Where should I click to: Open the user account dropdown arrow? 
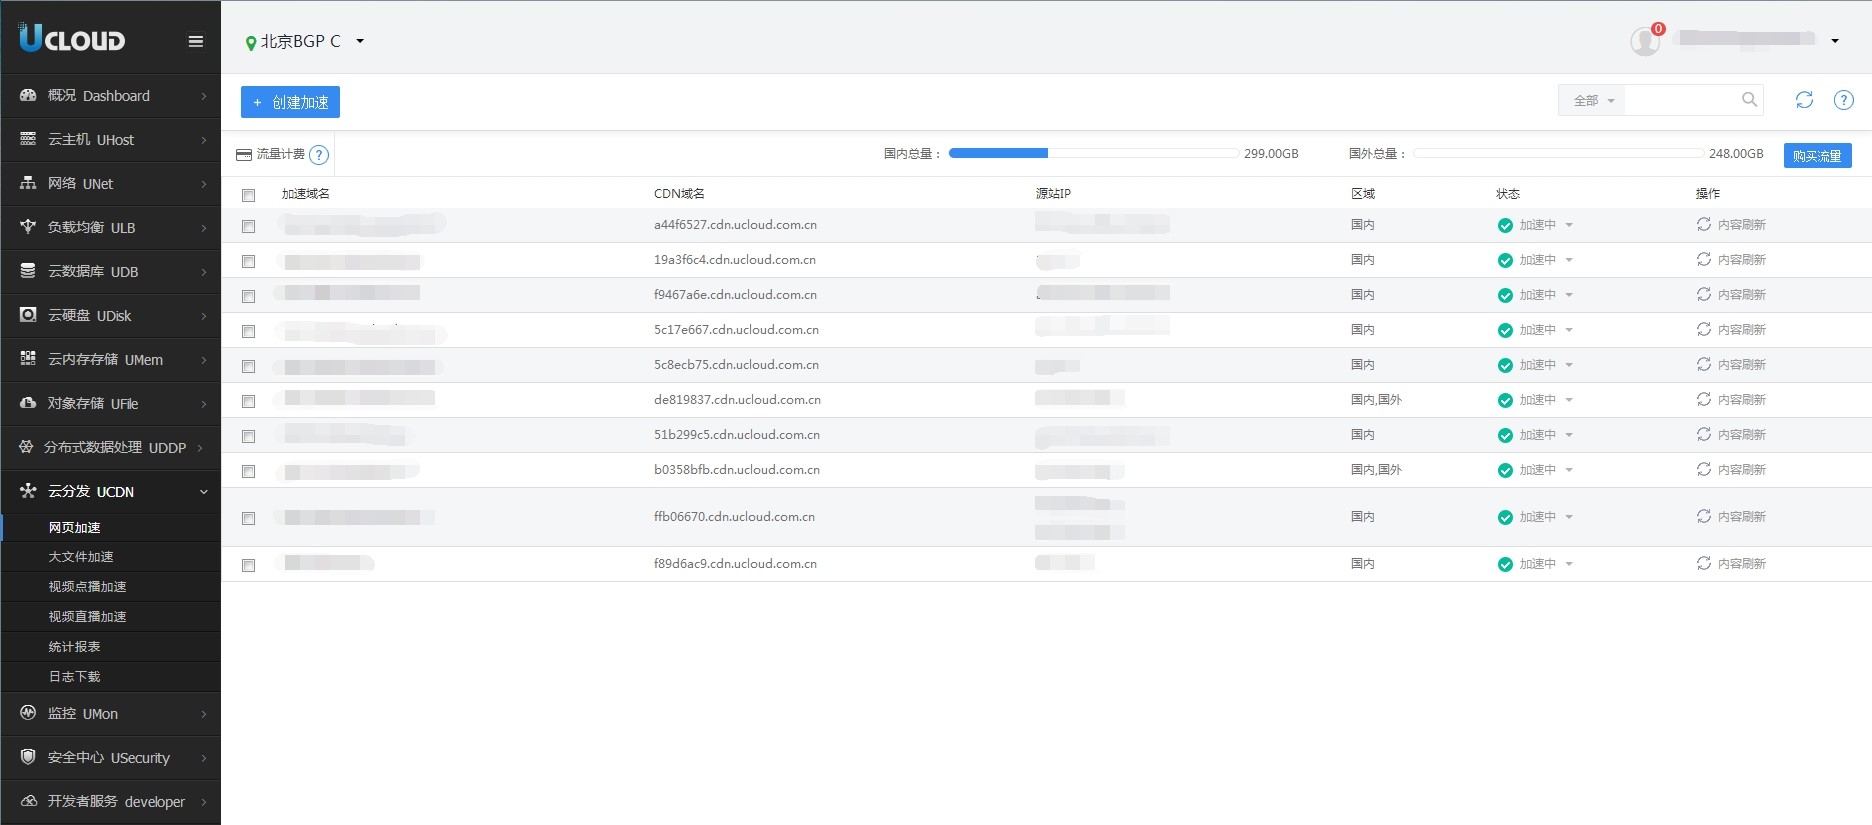pyautogui.click(x=1835, y=41)
